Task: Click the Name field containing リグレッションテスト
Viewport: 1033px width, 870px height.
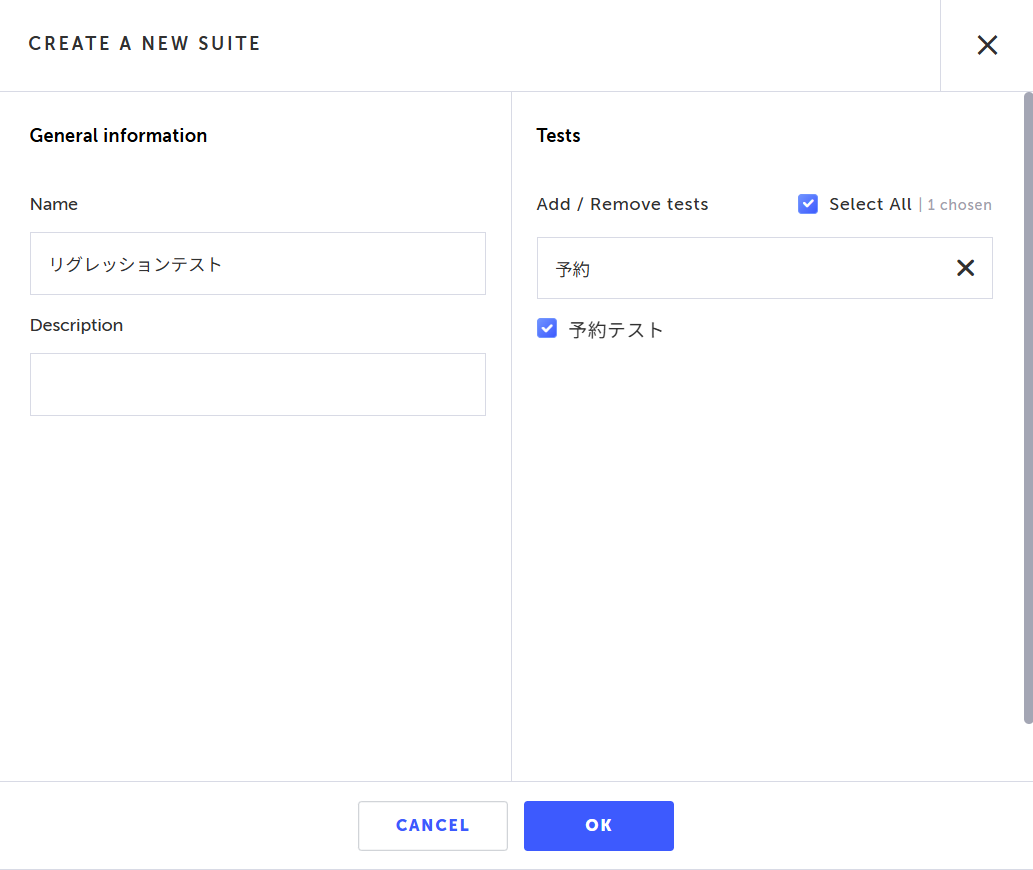Action: (x=258, y=263)
